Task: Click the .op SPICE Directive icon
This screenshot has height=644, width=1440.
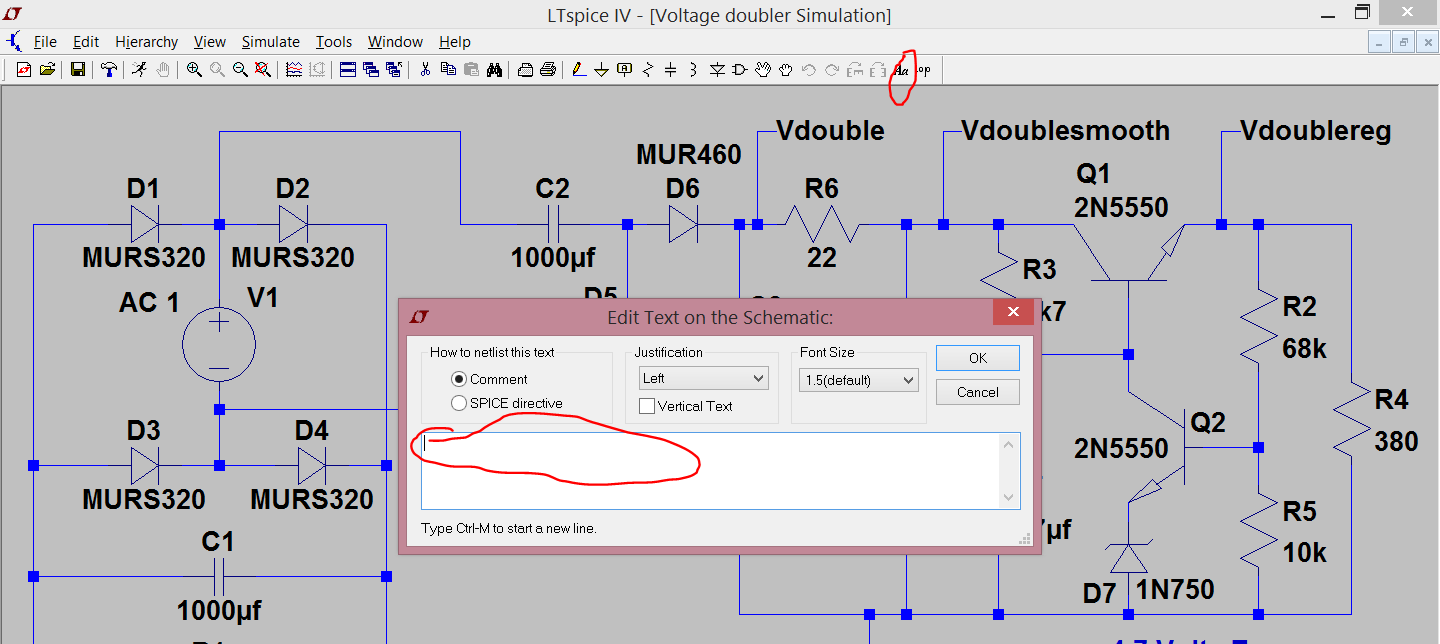Action: [924, 70]
